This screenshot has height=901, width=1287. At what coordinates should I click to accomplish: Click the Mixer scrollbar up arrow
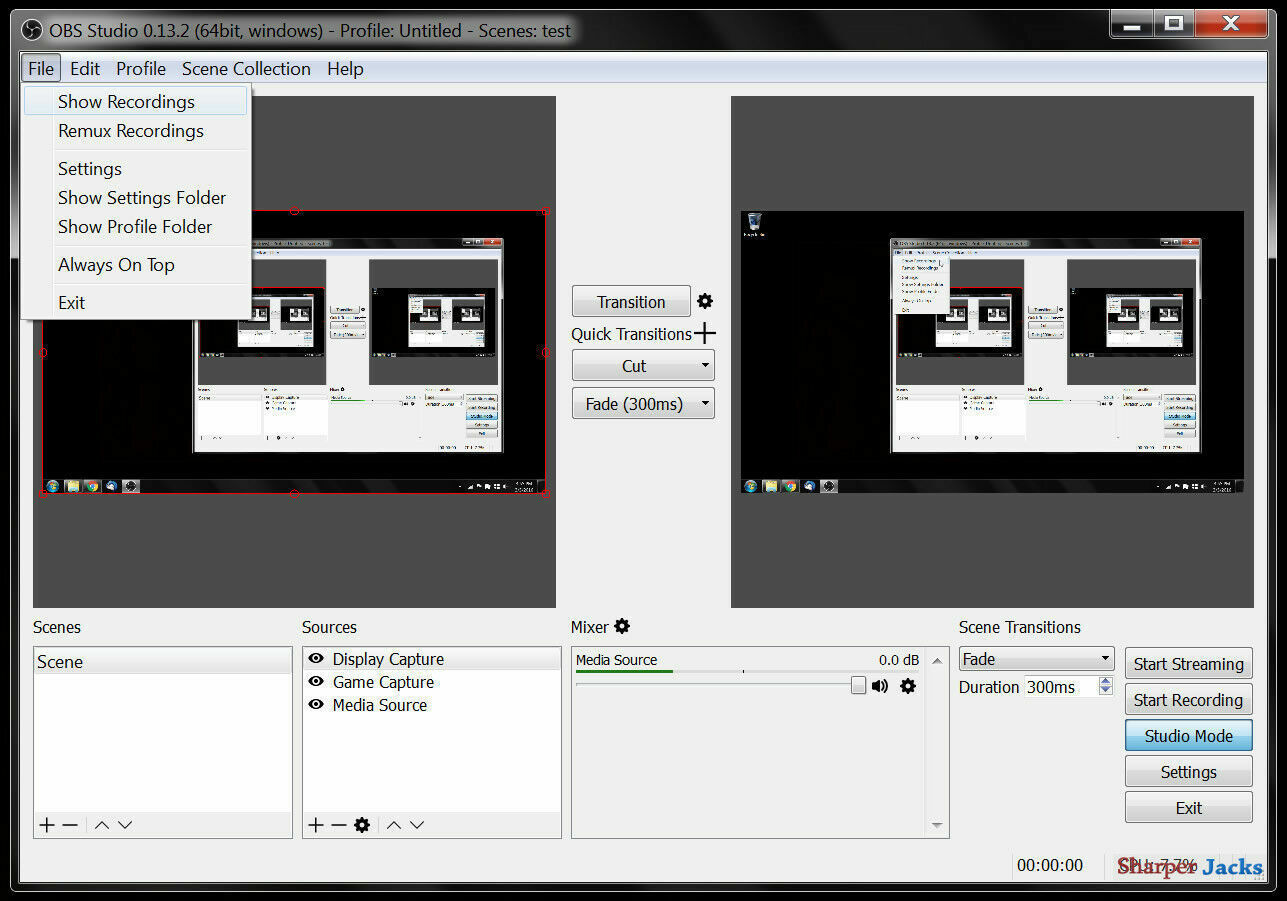pyautogui.click(x=937, y=661)
